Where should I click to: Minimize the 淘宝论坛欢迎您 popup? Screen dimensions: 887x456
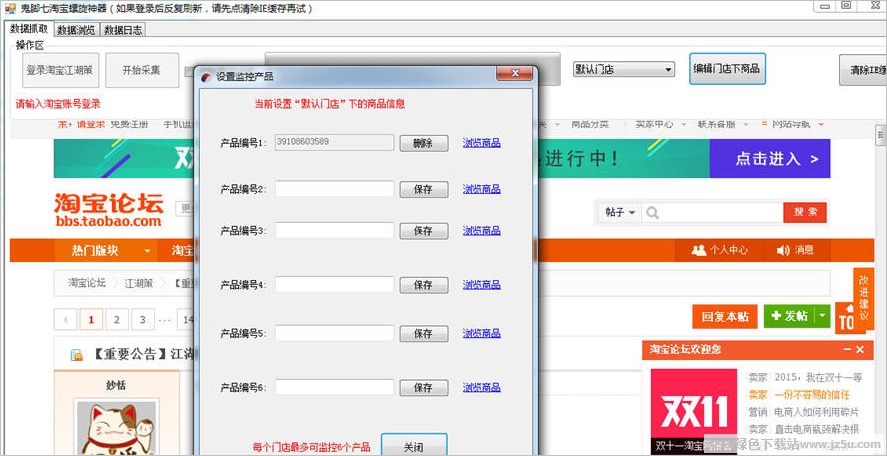847,350
